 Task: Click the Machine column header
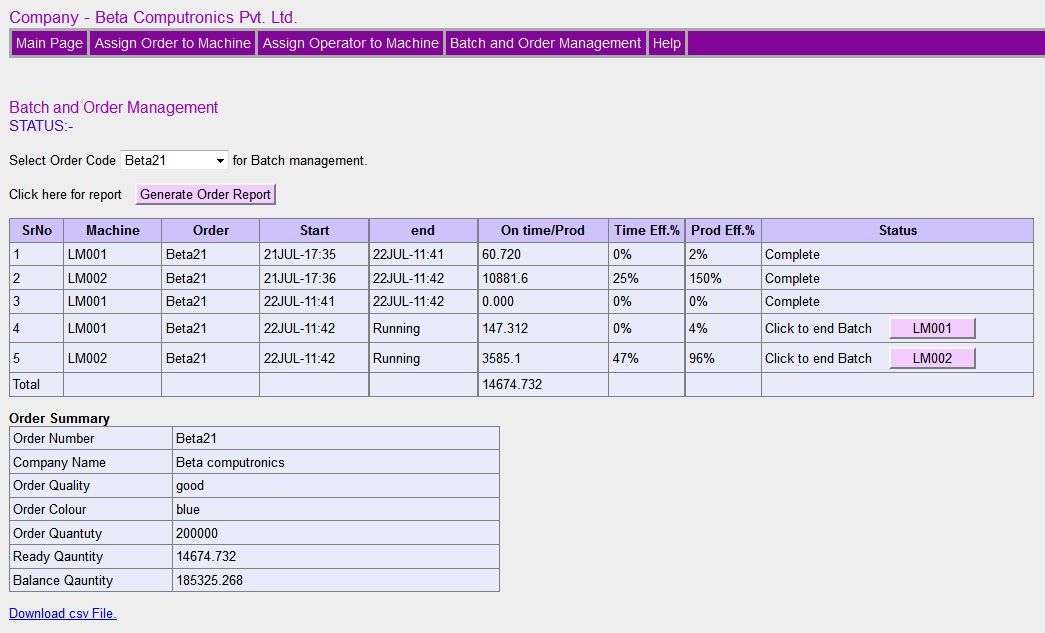[112, 230]
